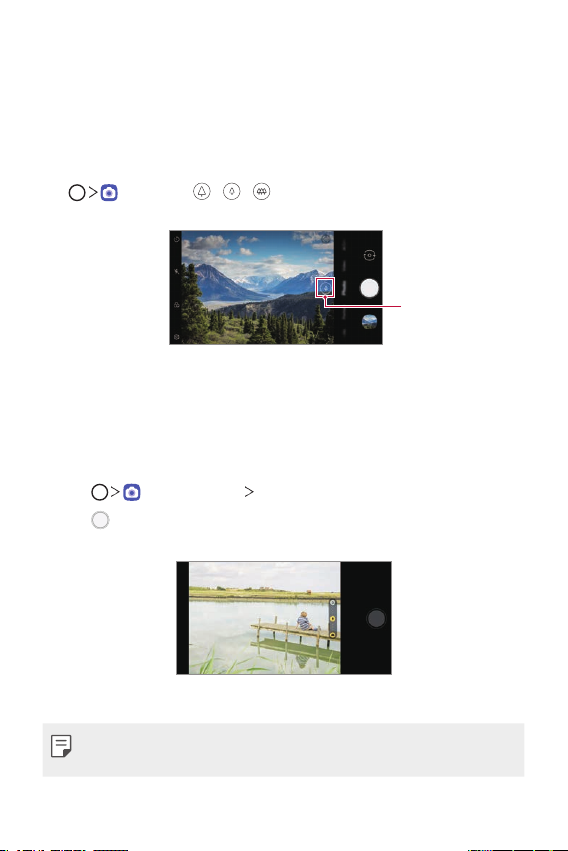
Task: Select the highlighted lens switch icon
Action: click(x=325, y=287)
